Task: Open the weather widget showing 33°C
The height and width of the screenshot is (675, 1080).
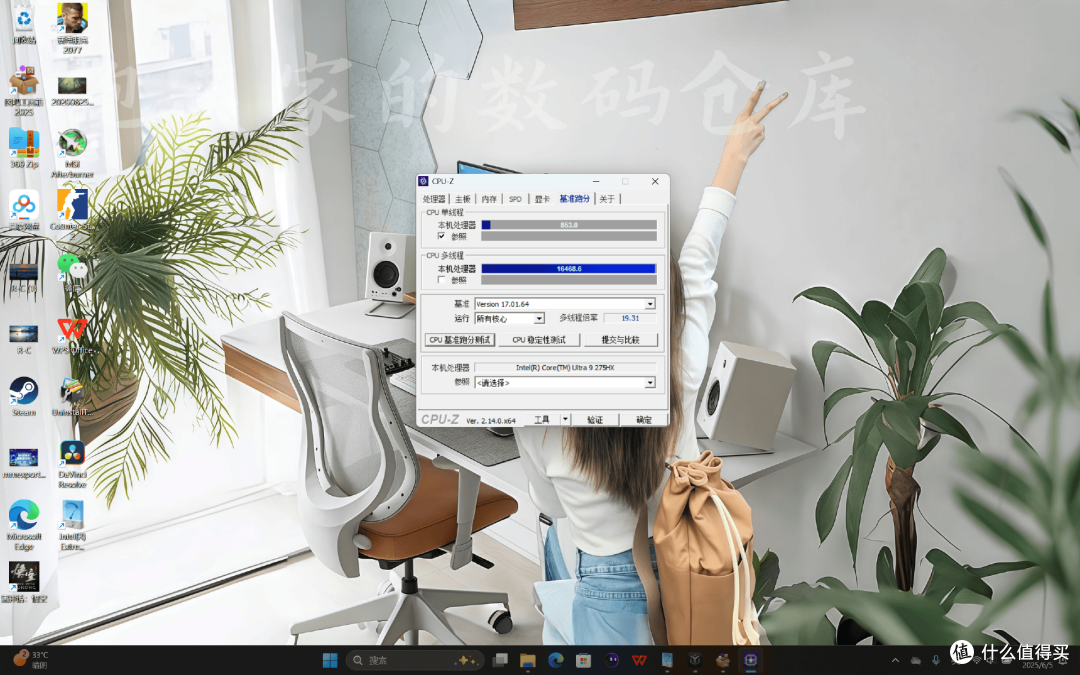Action: point(30,660)
